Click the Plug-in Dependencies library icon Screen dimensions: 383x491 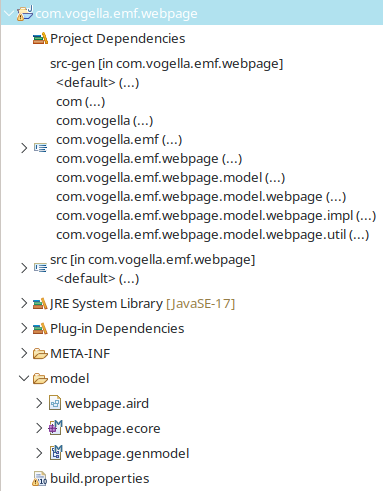click(x=40, y=329)
